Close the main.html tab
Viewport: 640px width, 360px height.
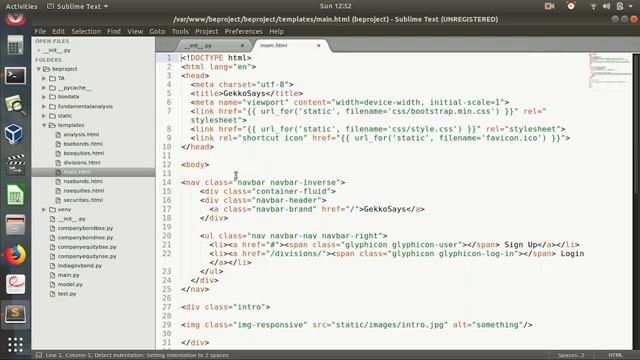click(x=318, y=45)
